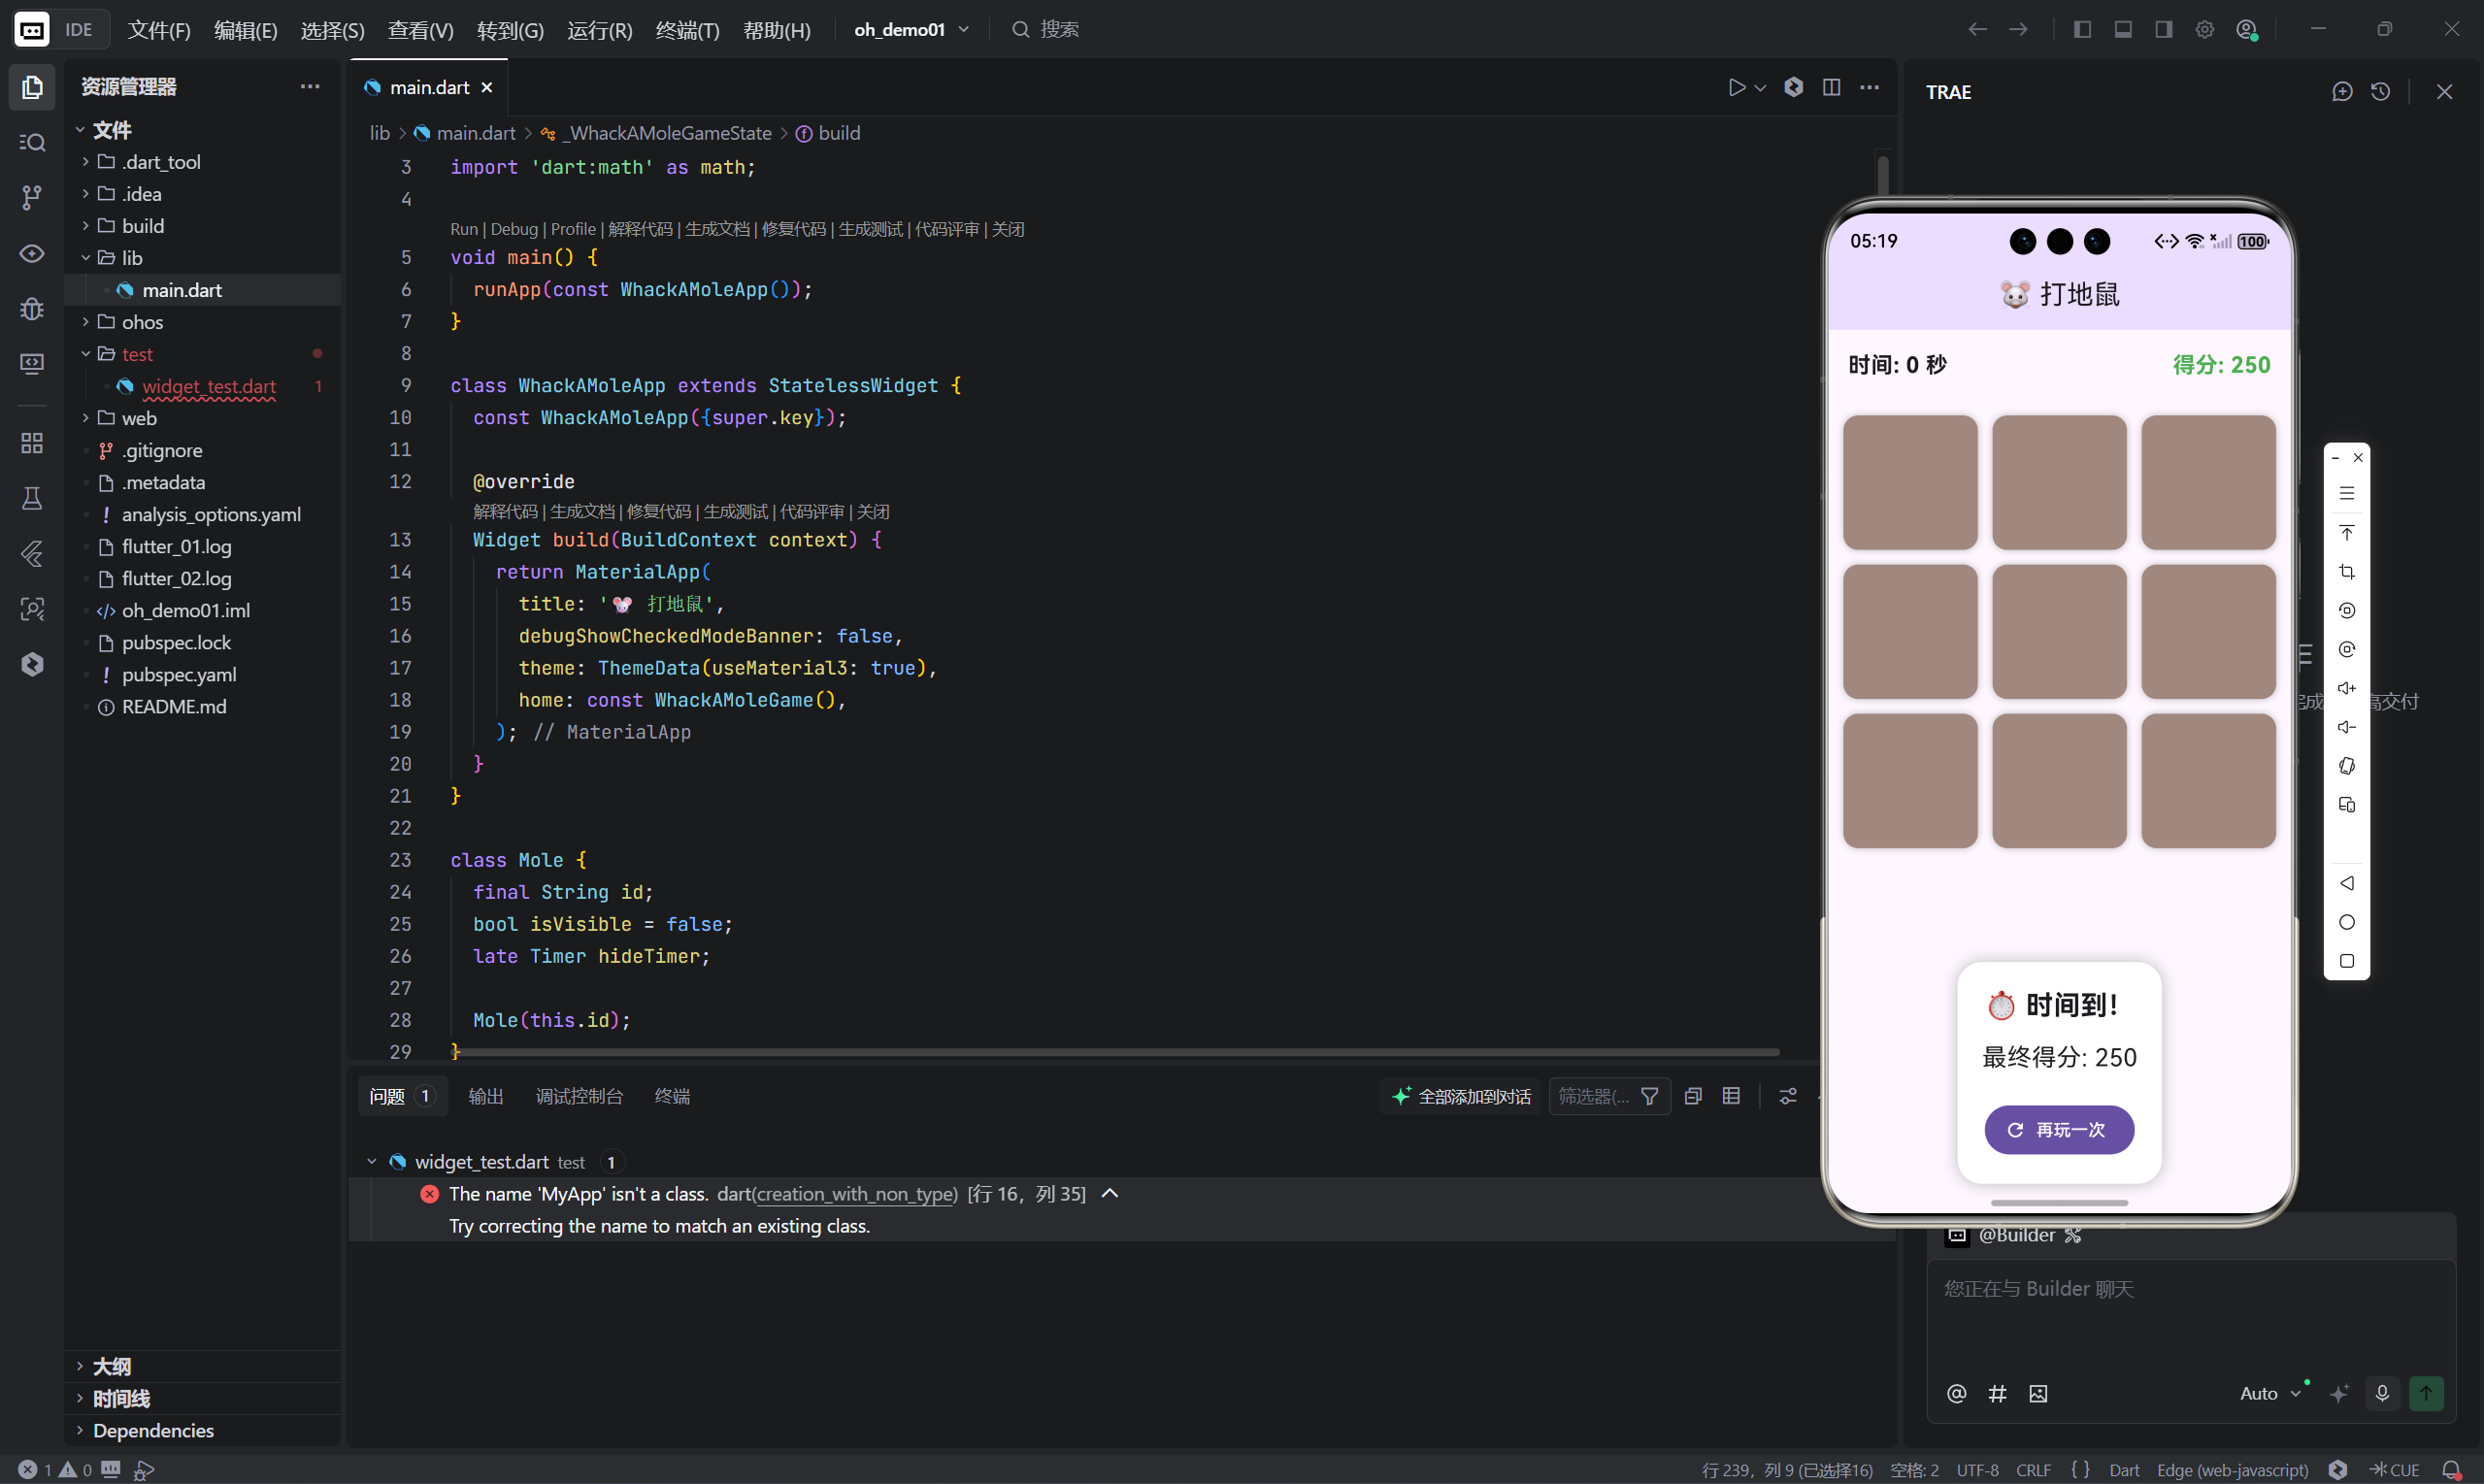
Task: Open the Extensions view icon
Action: 32,443
